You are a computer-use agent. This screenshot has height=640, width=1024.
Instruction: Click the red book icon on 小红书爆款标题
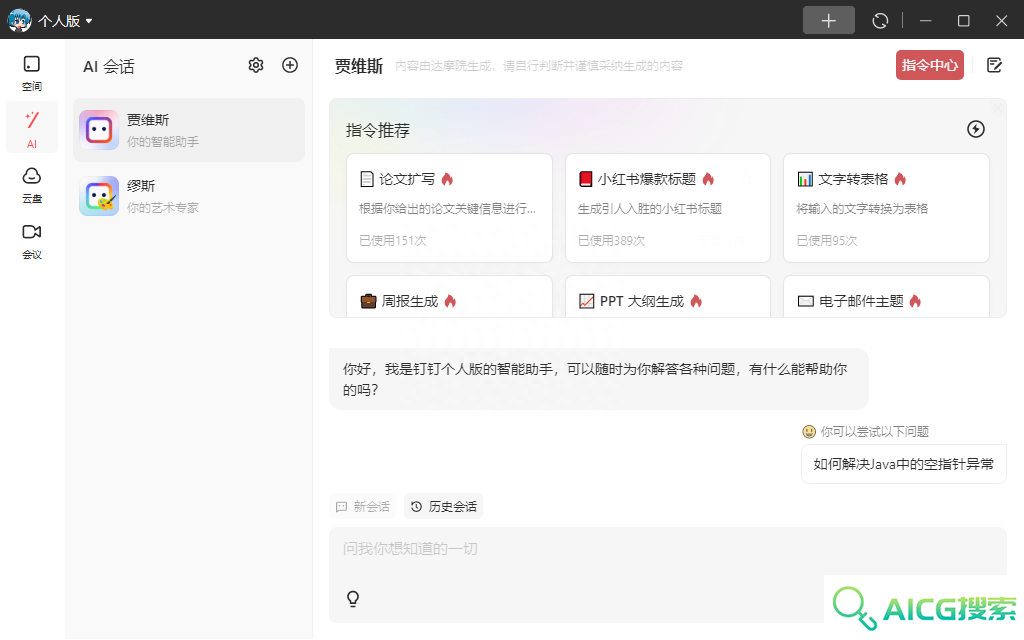(x=586, y=179)
